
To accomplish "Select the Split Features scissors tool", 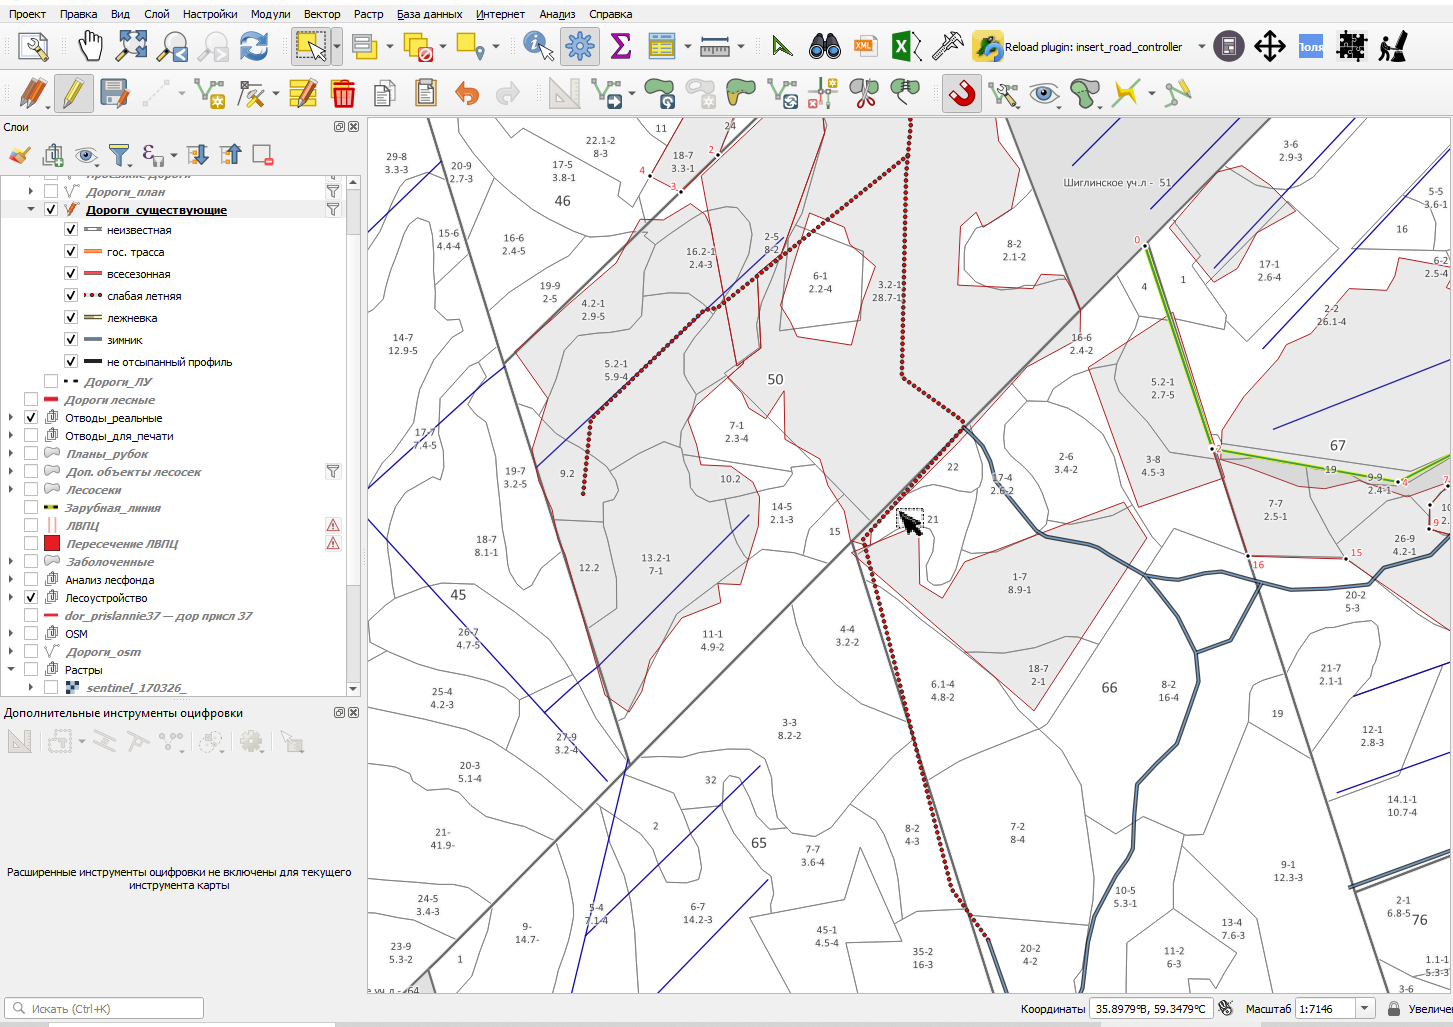I will click(x=863, y=93).
